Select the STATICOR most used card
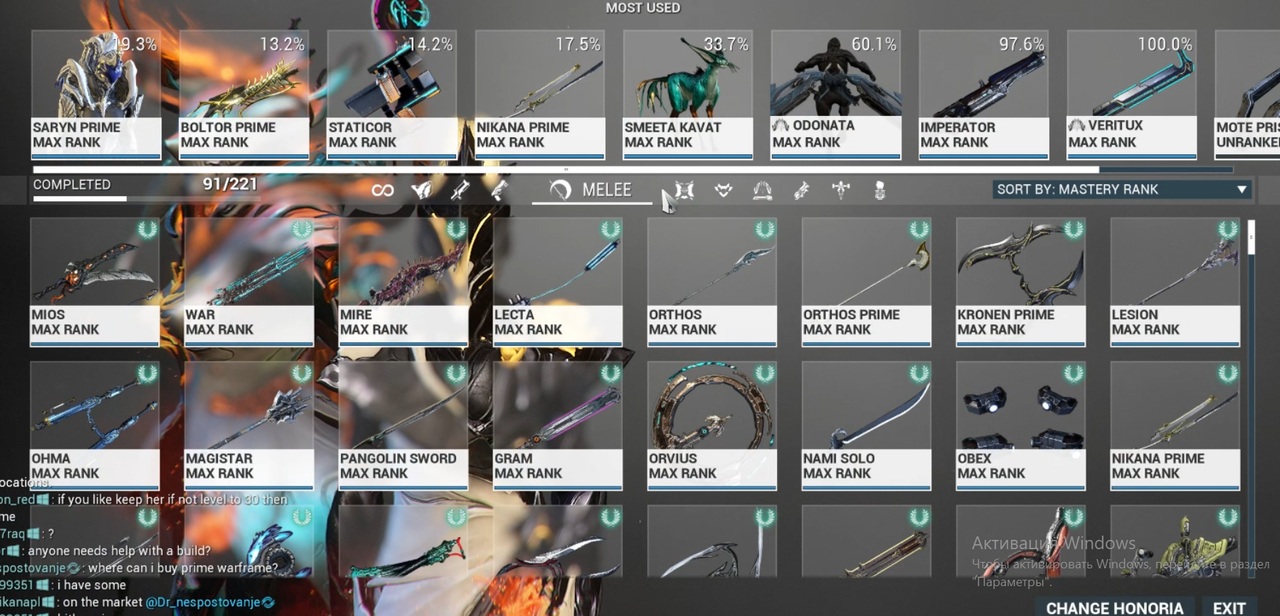 [x=392, y=94]
